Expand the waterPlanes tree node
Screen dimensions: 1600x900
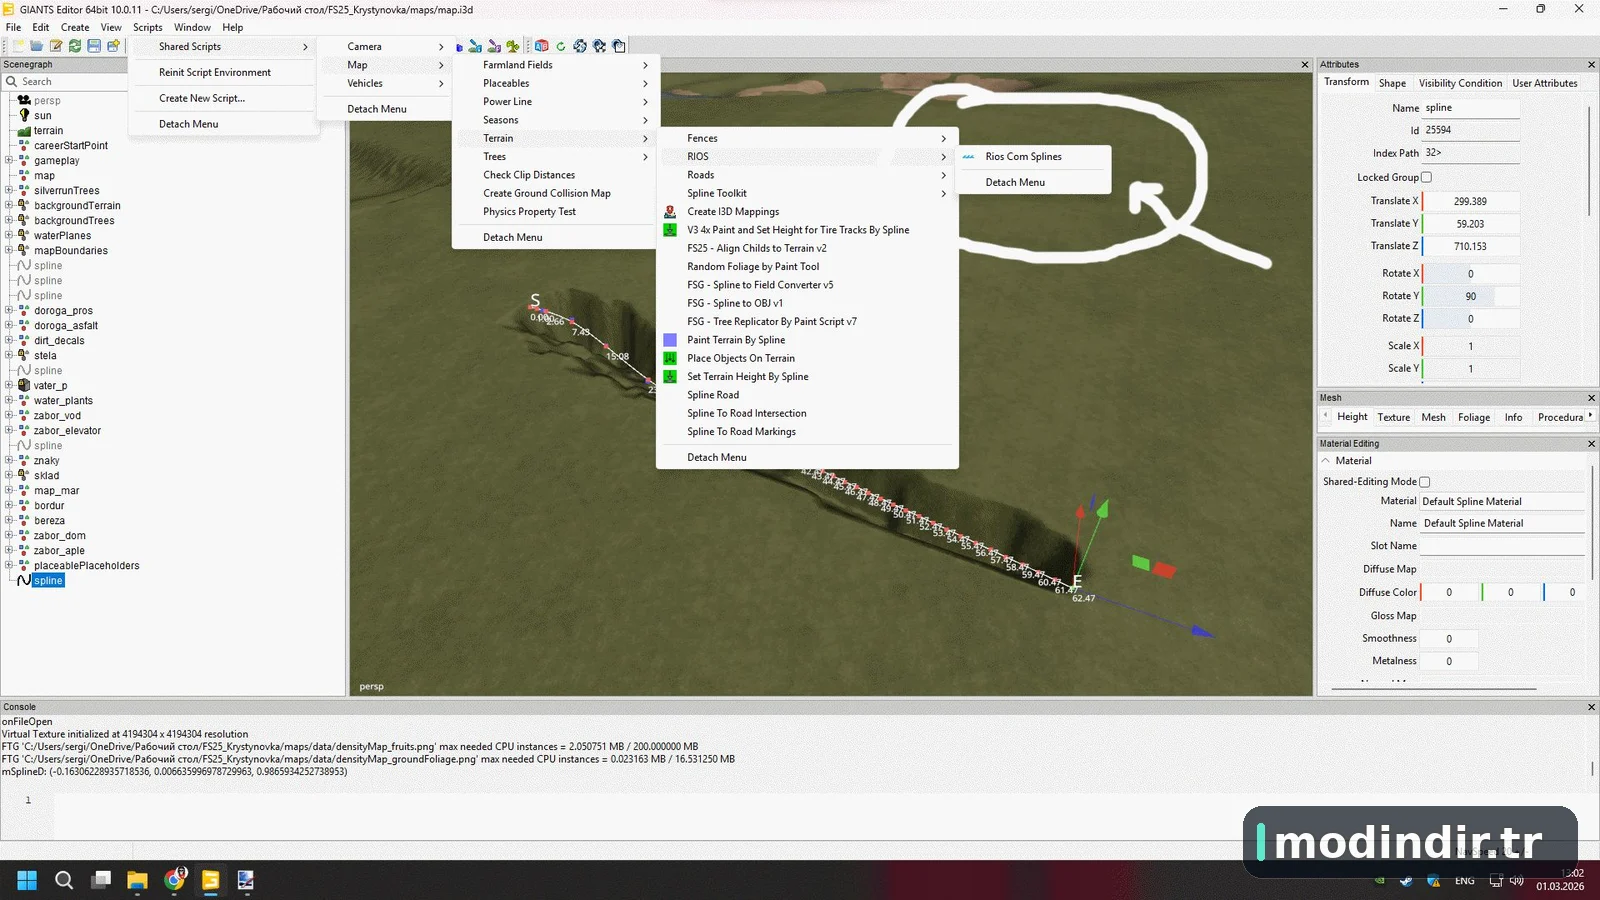point(9,235)
